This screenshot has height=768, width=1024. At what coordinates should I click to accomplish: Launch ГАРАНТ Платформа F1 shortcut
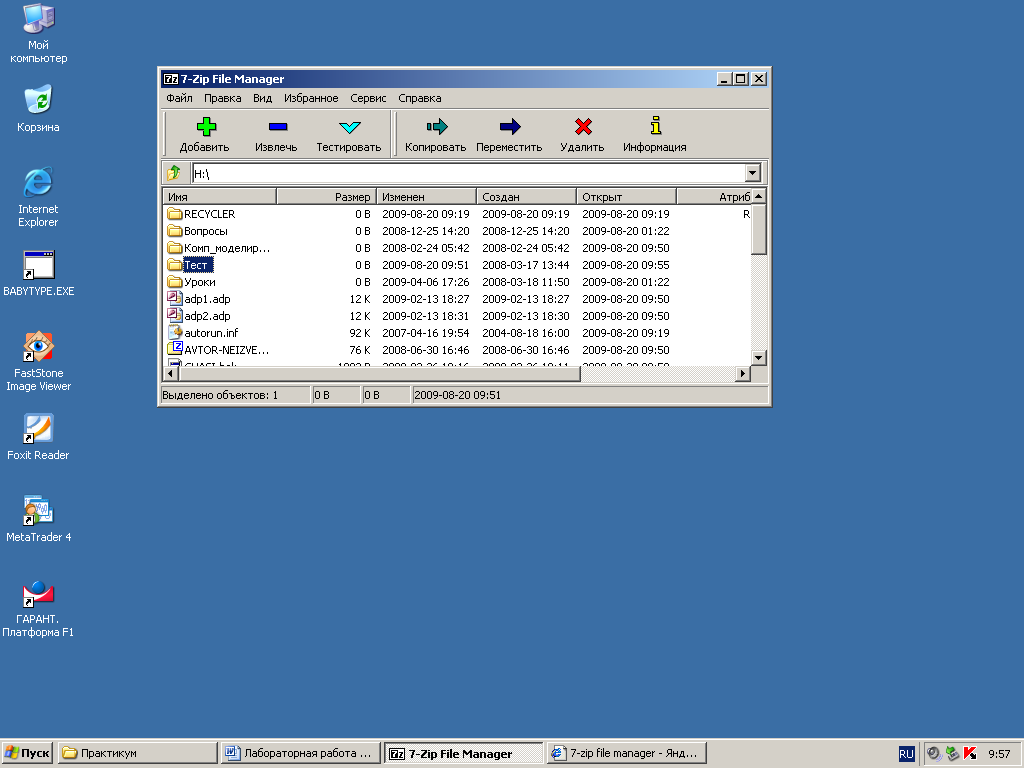pos(39,593)
